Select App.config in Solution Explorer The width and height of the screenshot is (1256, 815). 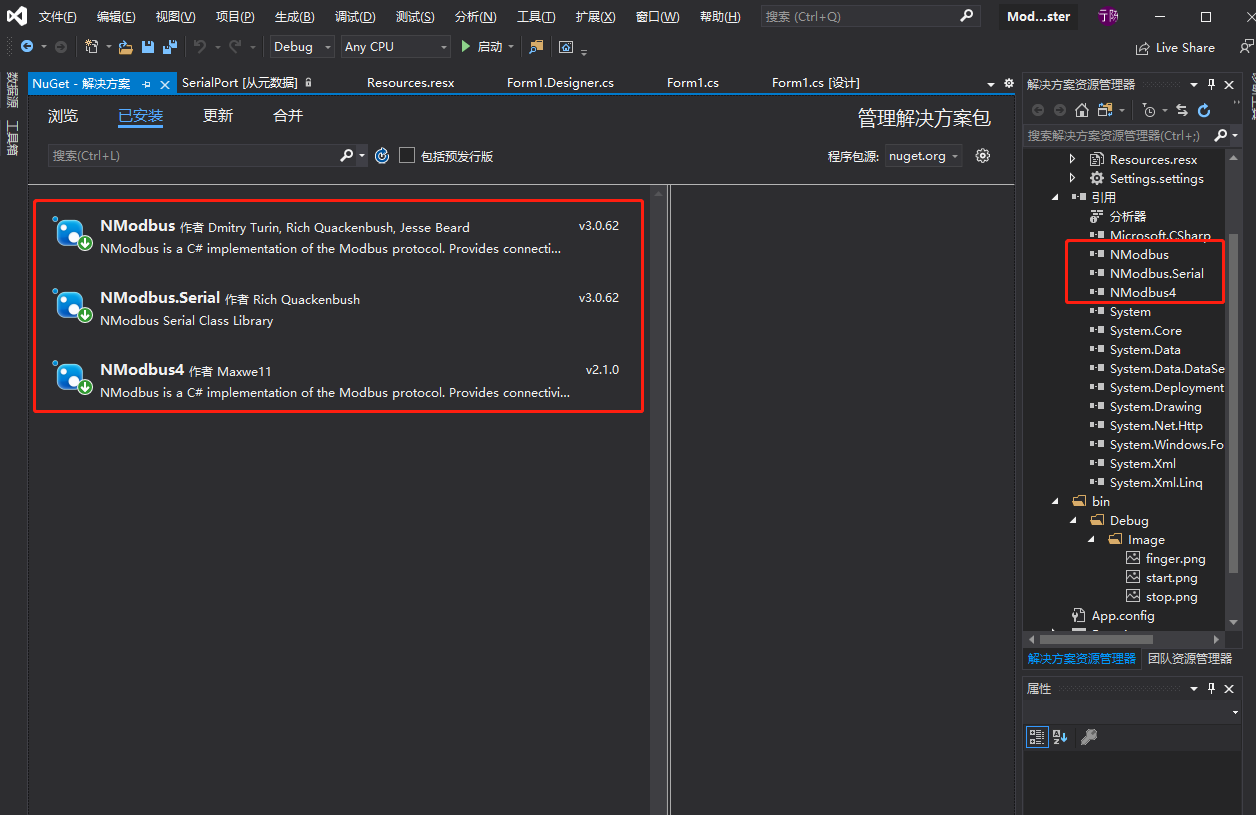coord(1123,615)
